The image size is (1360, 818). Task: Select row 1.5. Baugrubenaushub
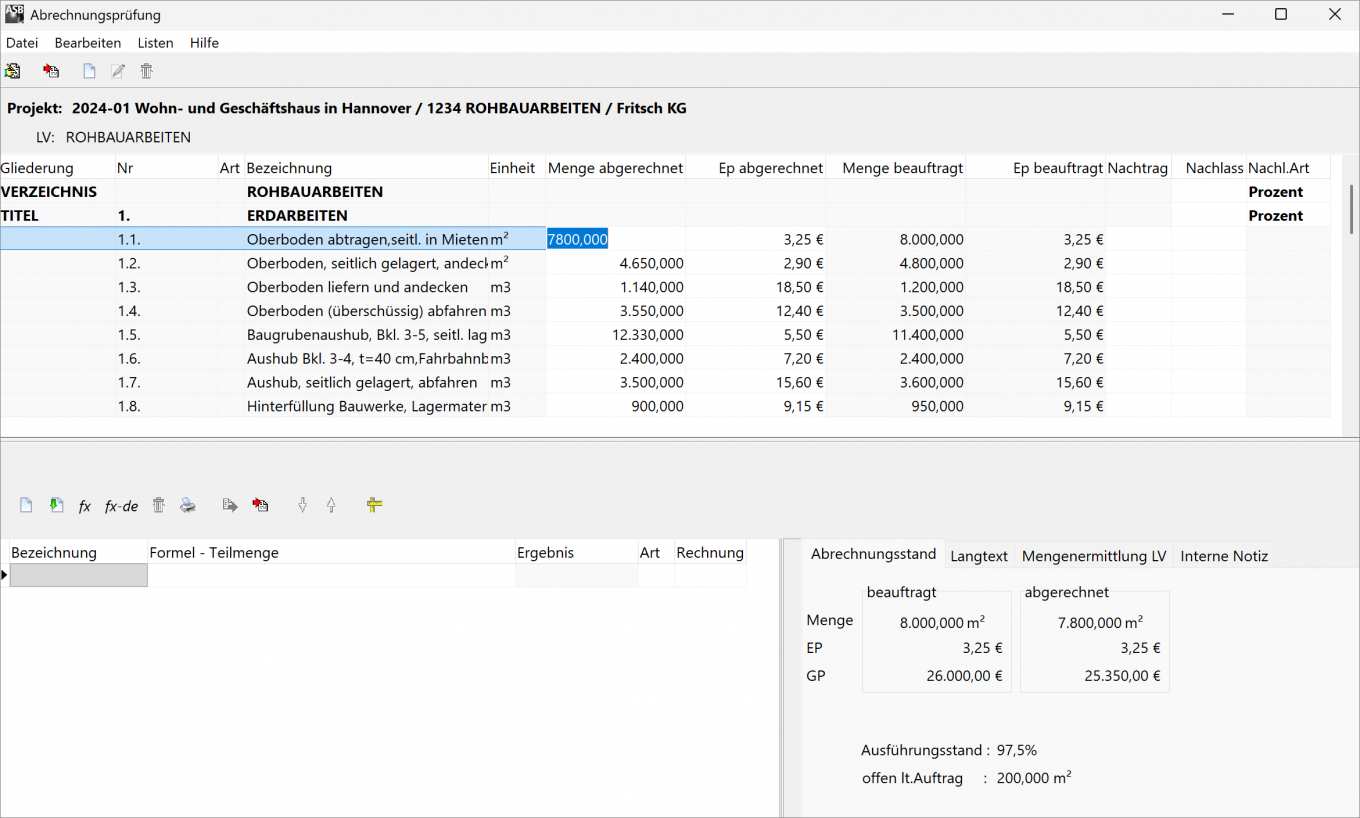coord(366,335)
